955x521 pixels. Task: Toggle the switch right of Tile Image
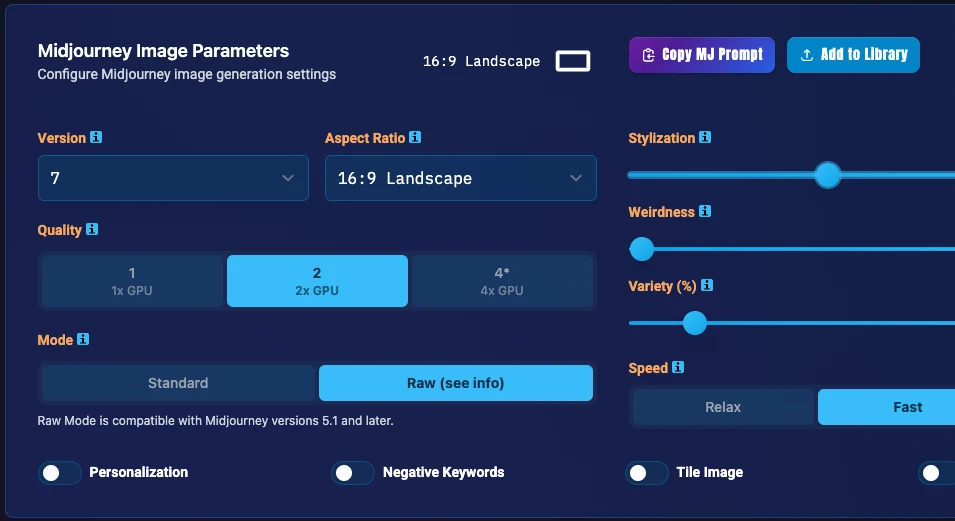pyautogui.click(x=937, y=473)
